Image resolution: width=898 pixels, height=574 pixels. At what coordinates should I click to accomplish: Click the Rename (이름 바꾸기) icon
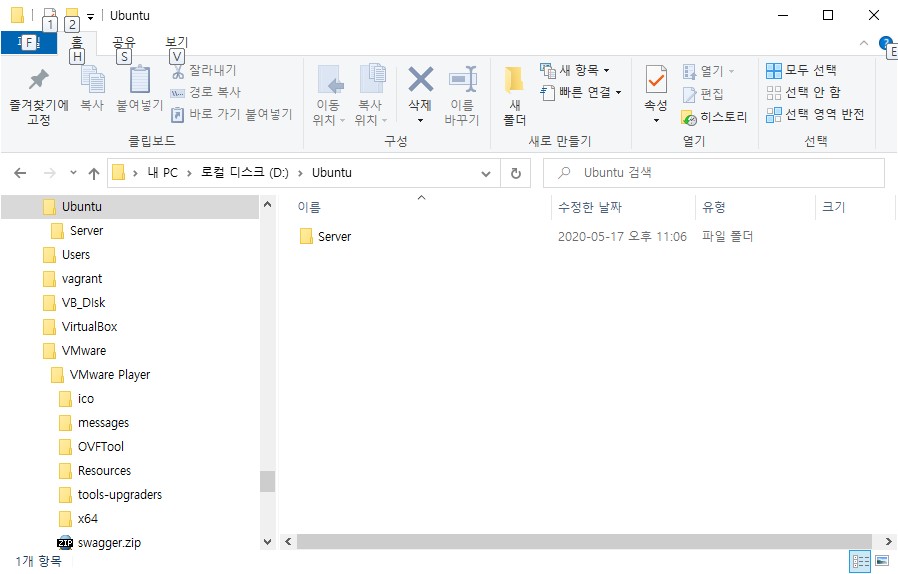point(462,79)
